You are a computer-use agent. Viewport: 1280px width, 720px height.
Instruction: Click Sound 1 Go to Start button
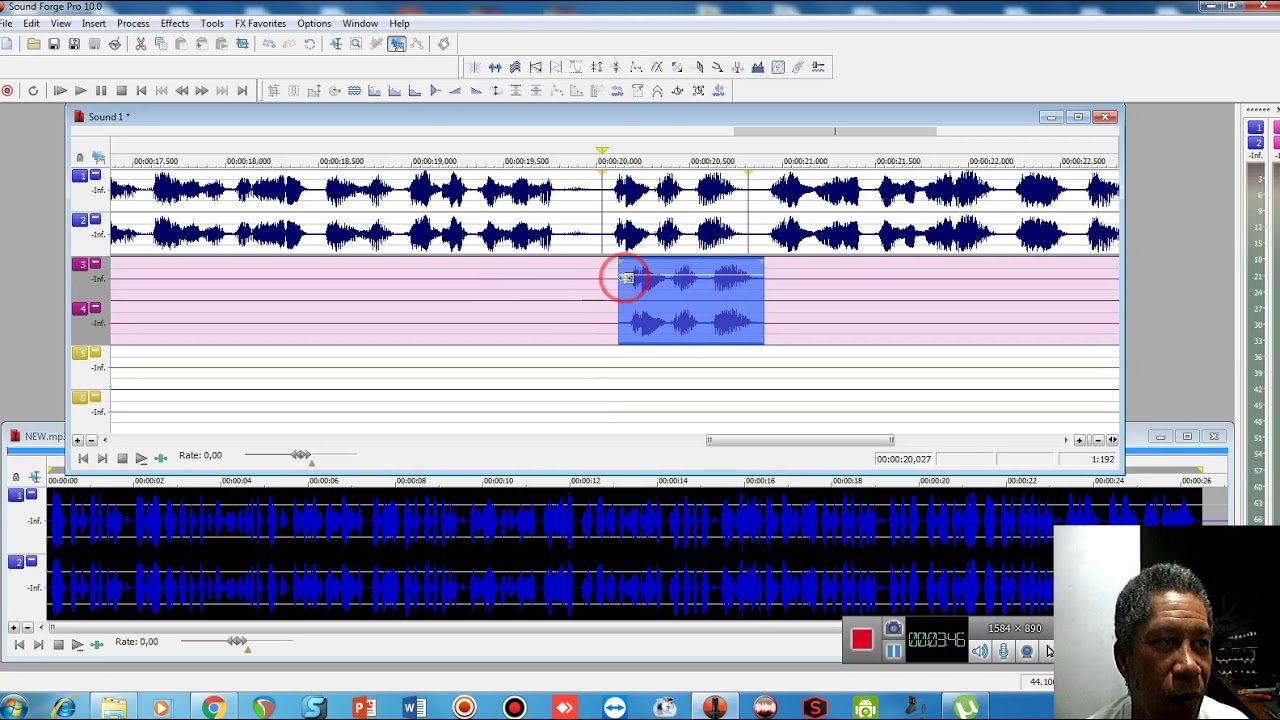[83, 458]
